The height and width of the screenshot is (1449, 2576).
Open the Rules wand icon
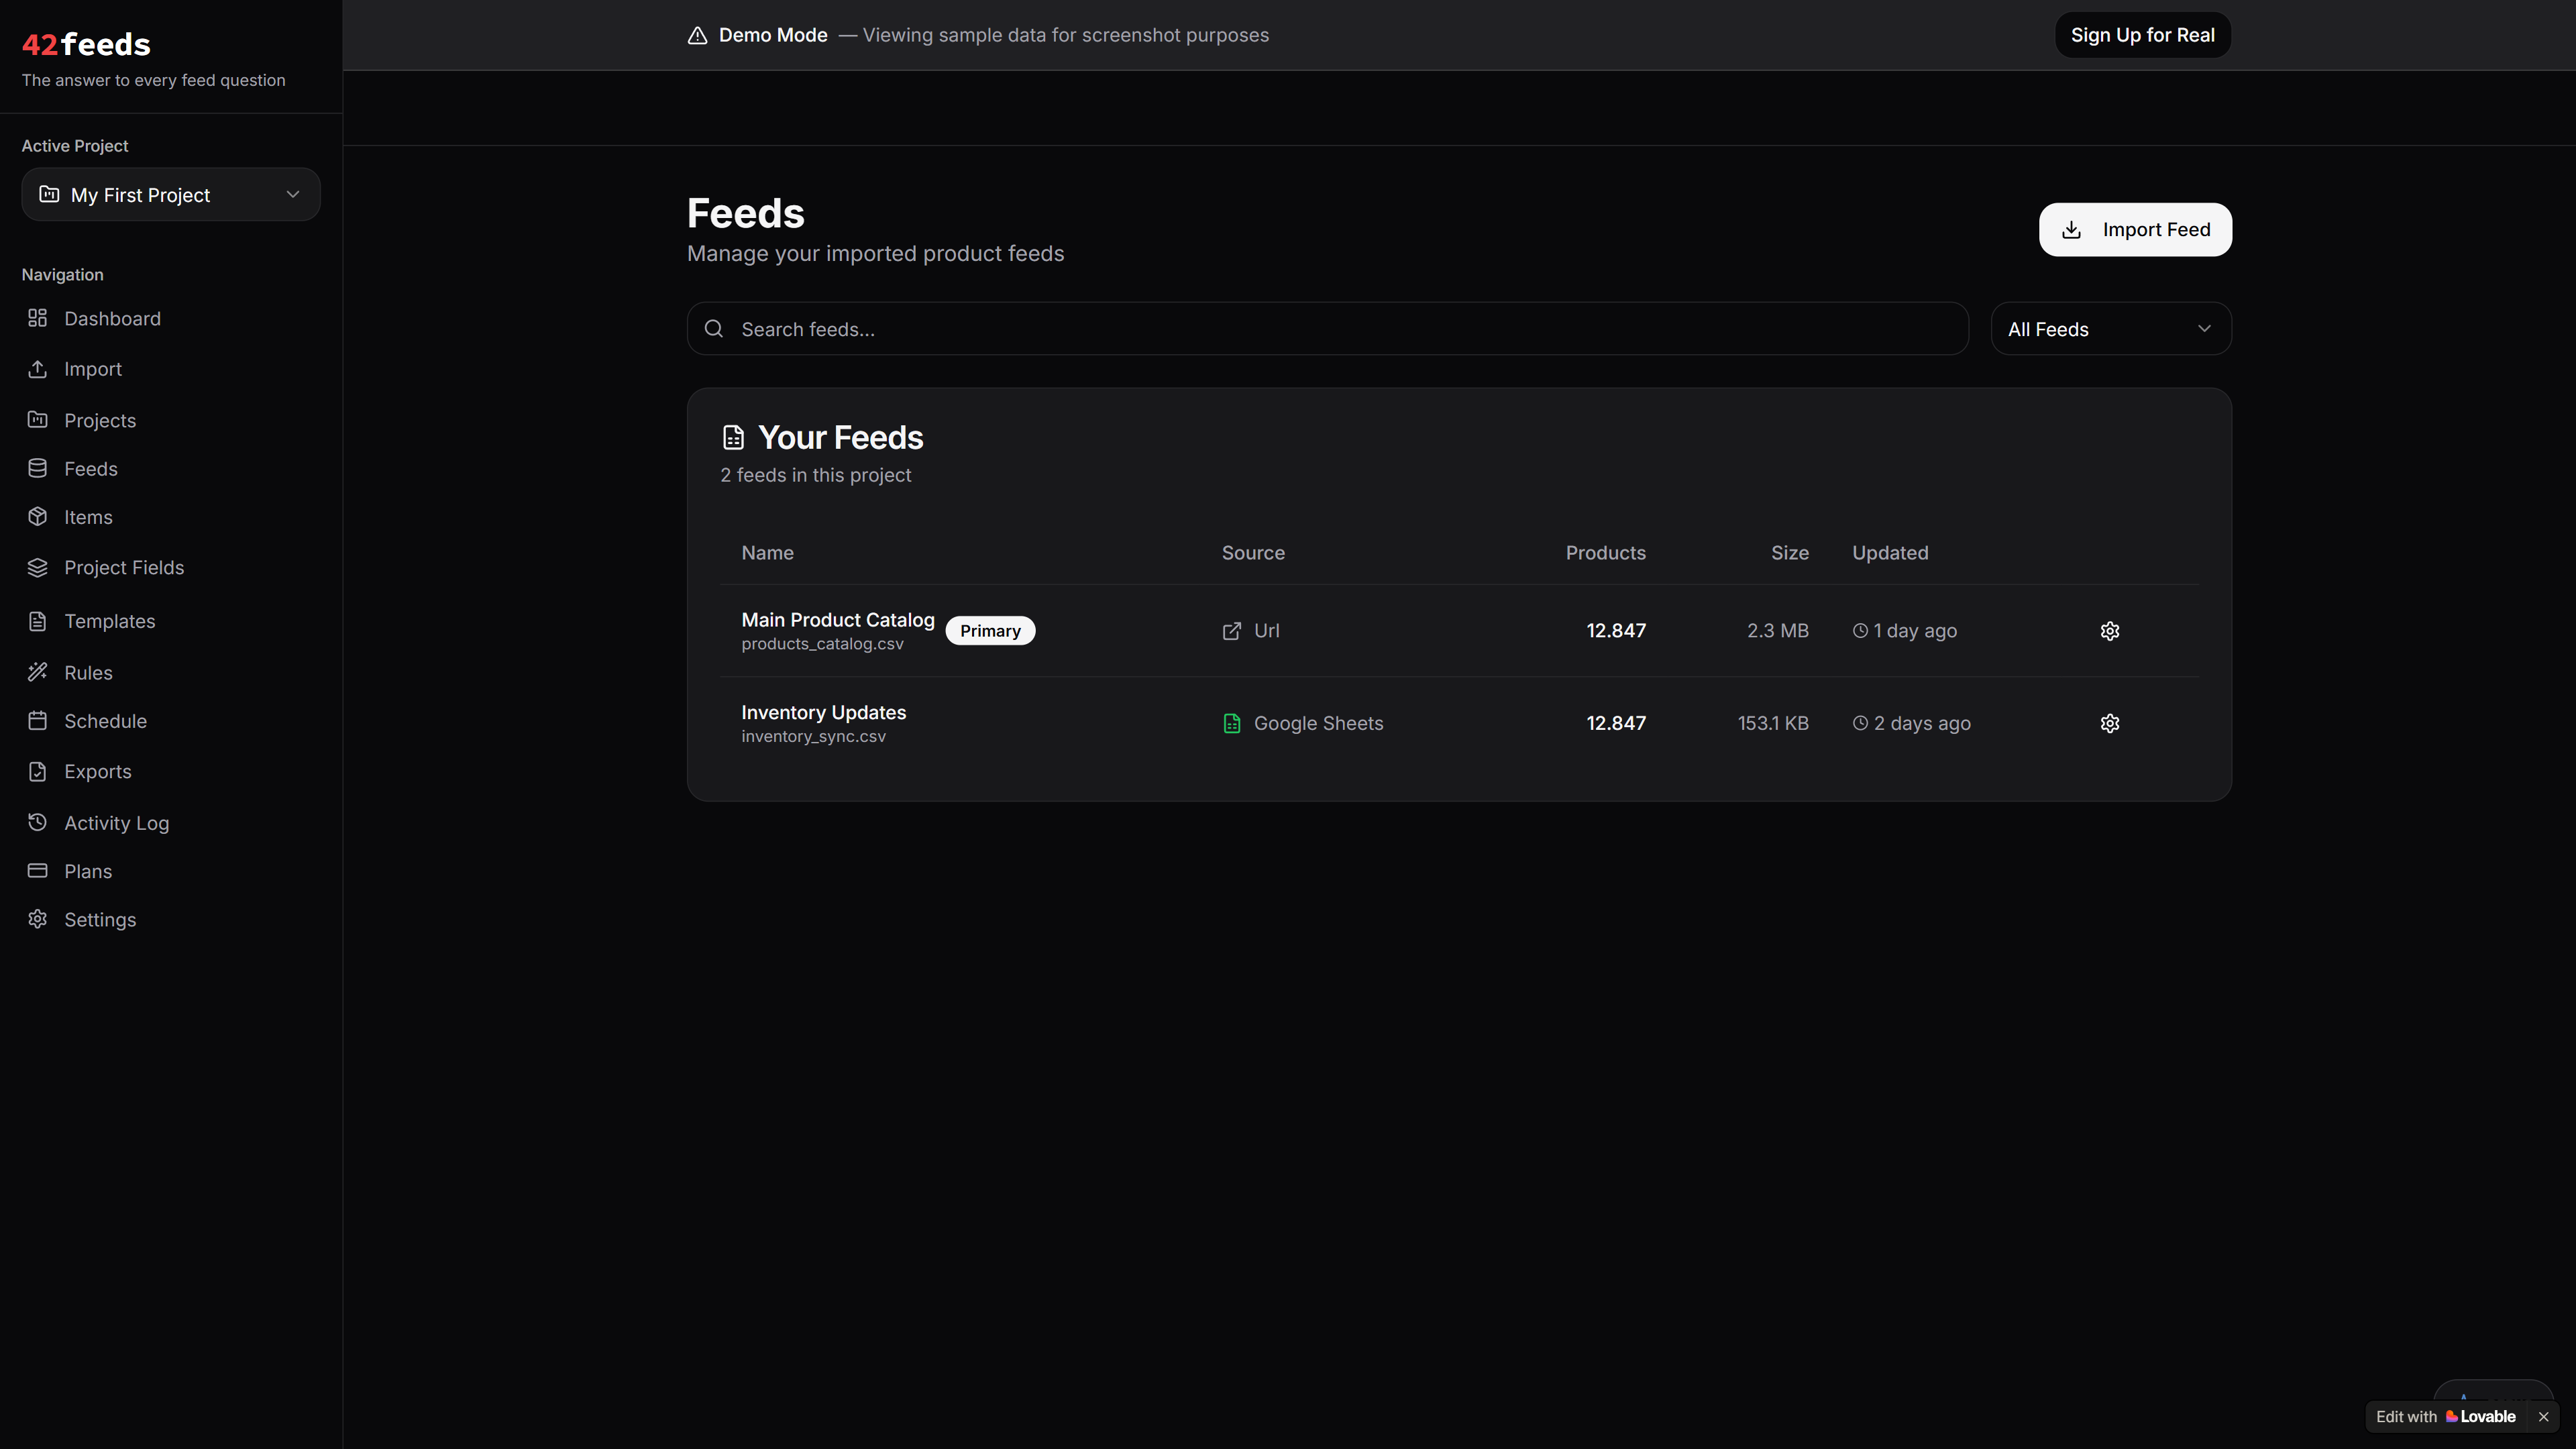(x=37, y=671)
